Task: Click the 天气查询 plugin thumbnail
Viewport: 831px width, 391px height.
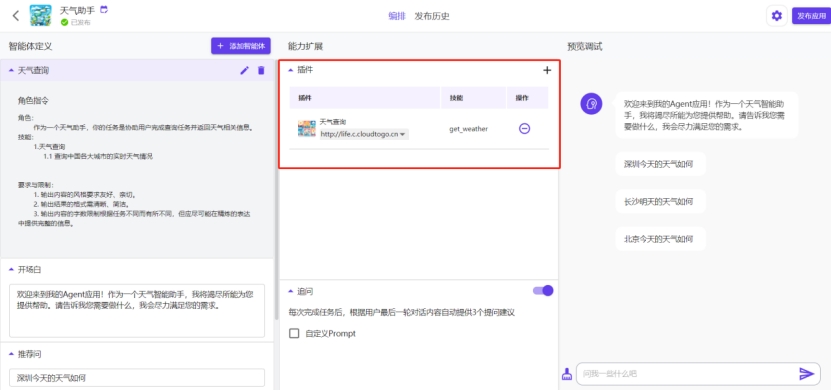Action: (x=306, y=129)
